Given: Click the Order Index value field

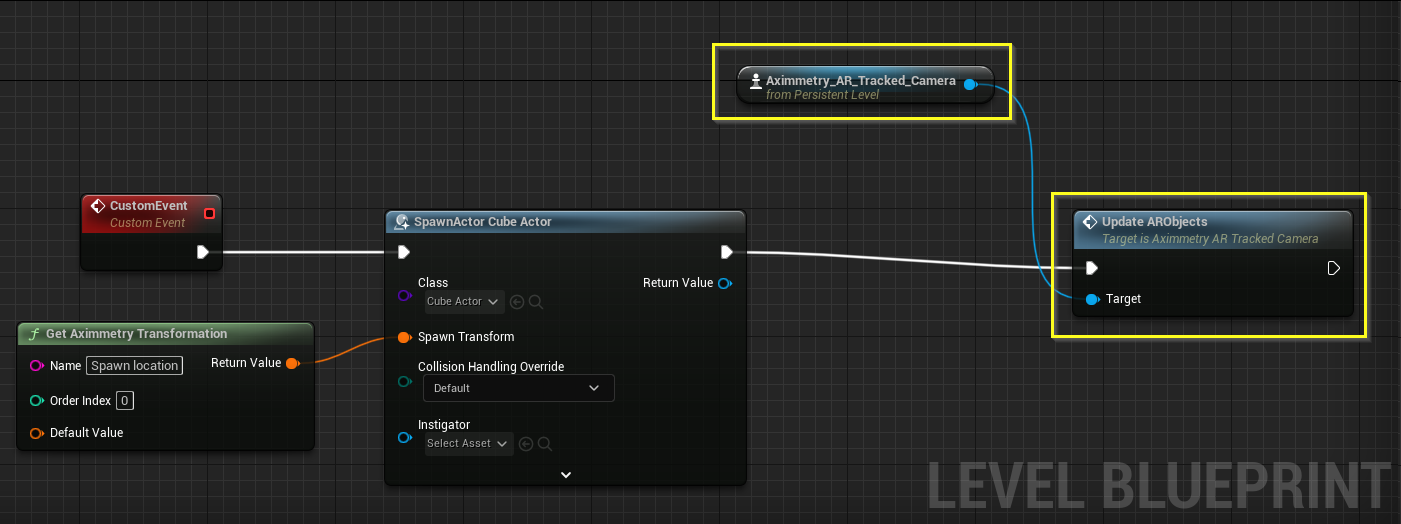Looking at the screenshot, I should coord(125,401).
